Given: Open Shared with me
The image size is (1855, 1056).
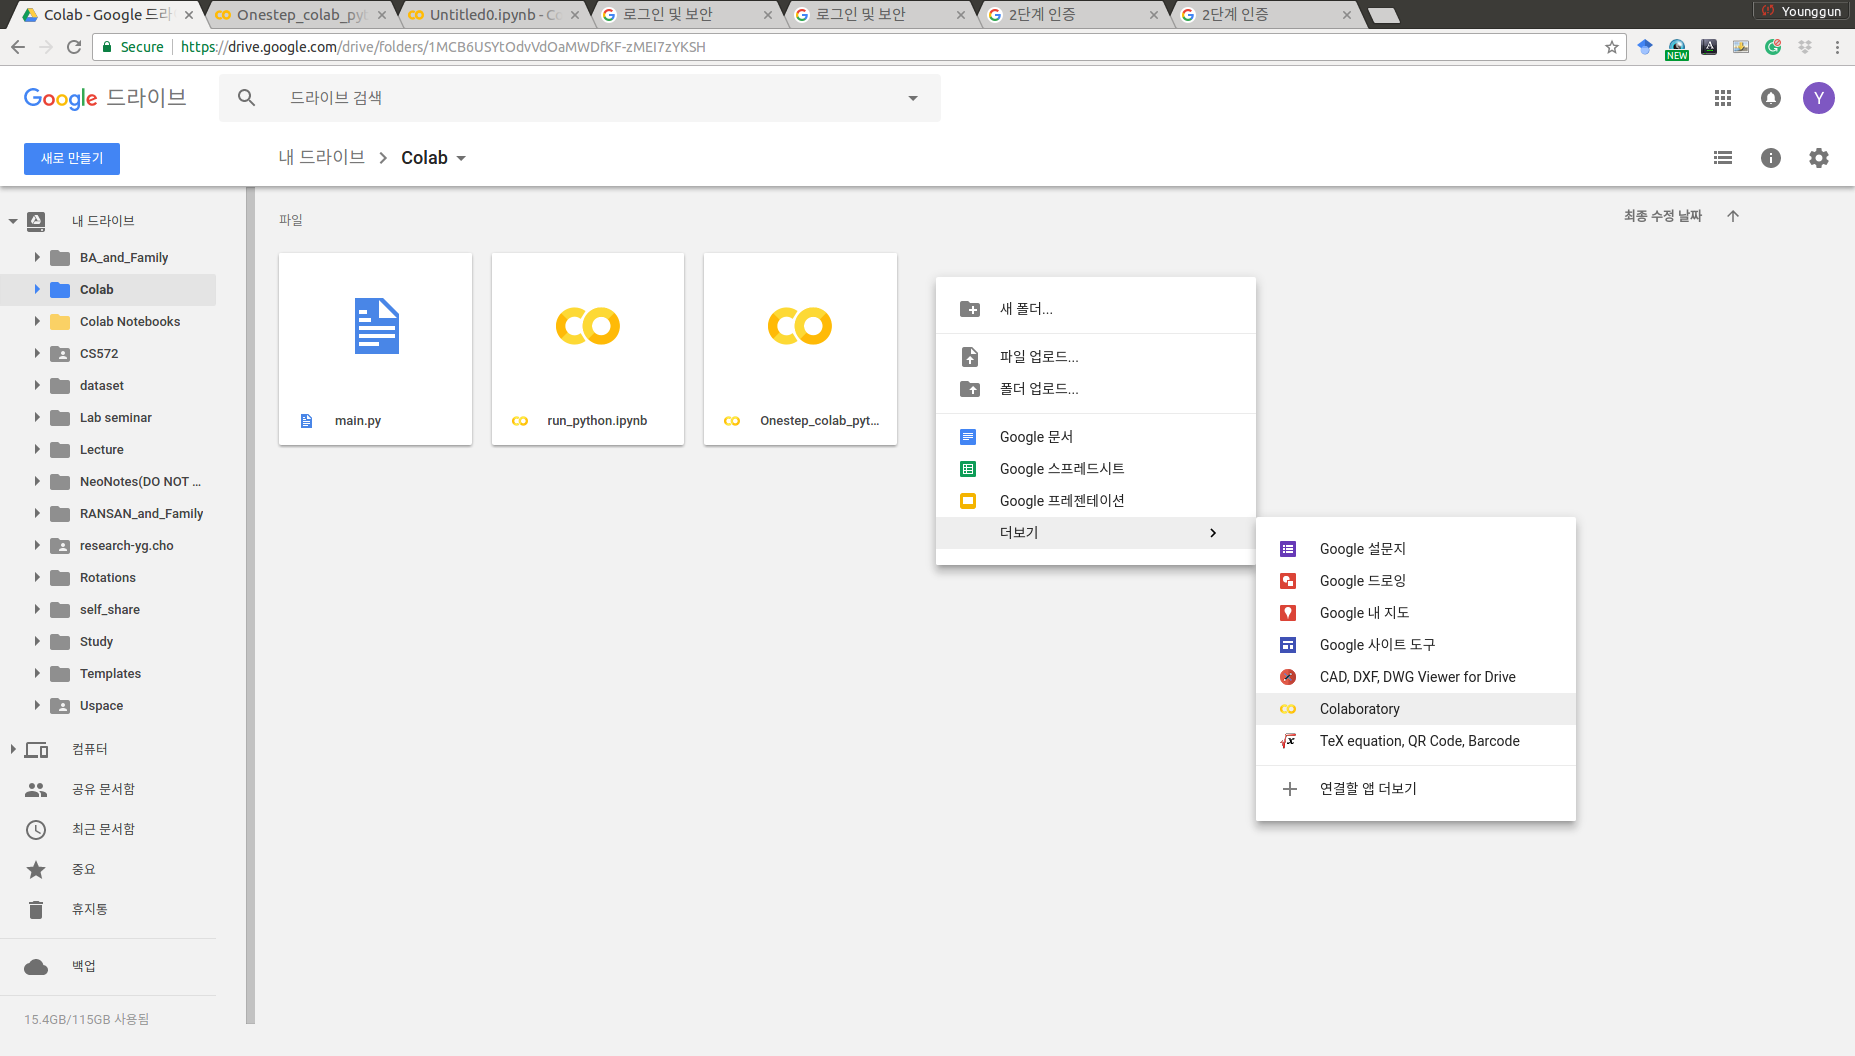Looking at the screenshot, I should (103, 789).
